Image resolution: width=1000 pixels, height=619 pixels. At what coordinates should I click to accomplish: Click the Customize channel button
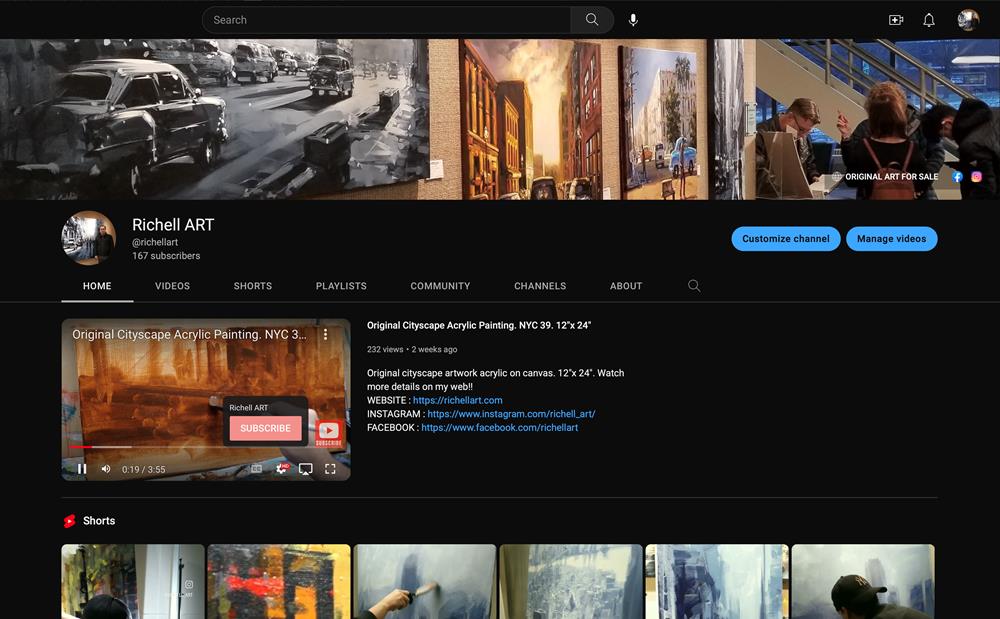pos(786,238)
